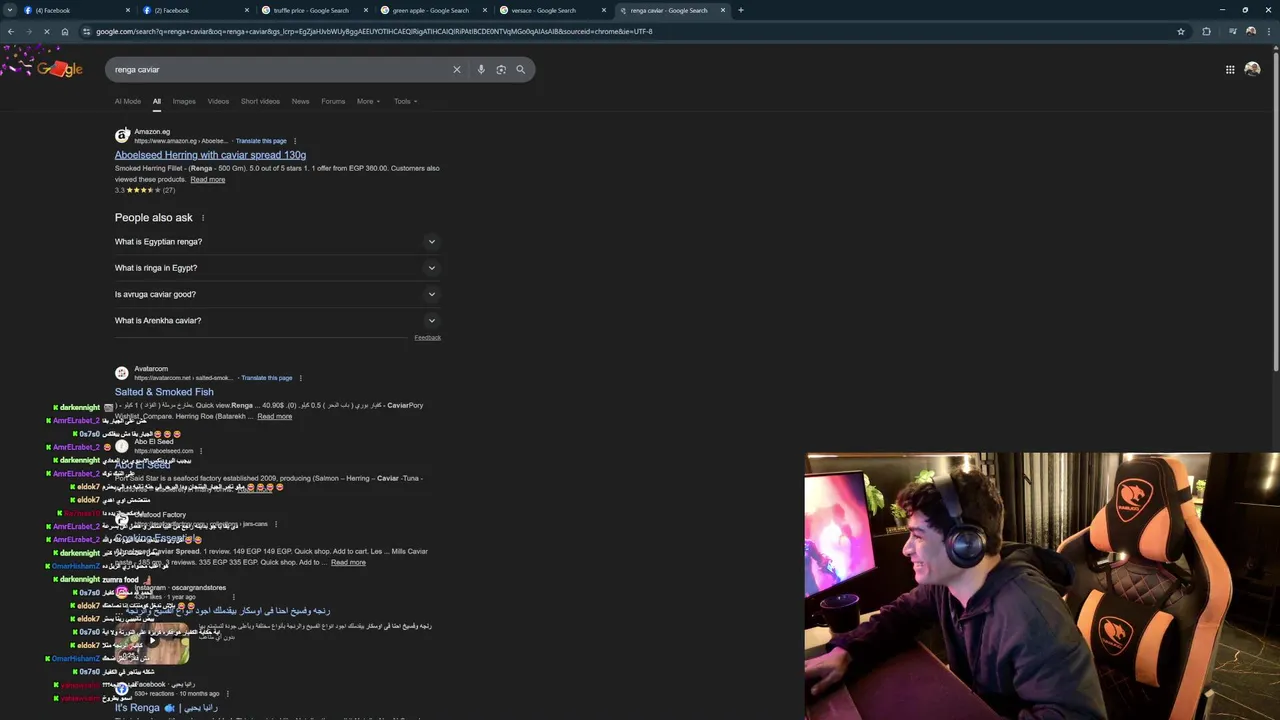The image size is (1280, 720).
Task: Open the Google account avatar
Action: [x=1252, y=69]
